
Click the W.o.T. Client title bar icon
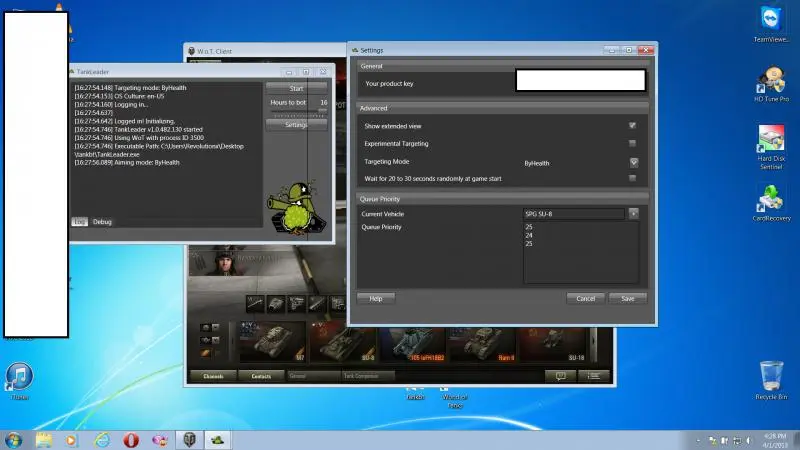tap(191, 51)
